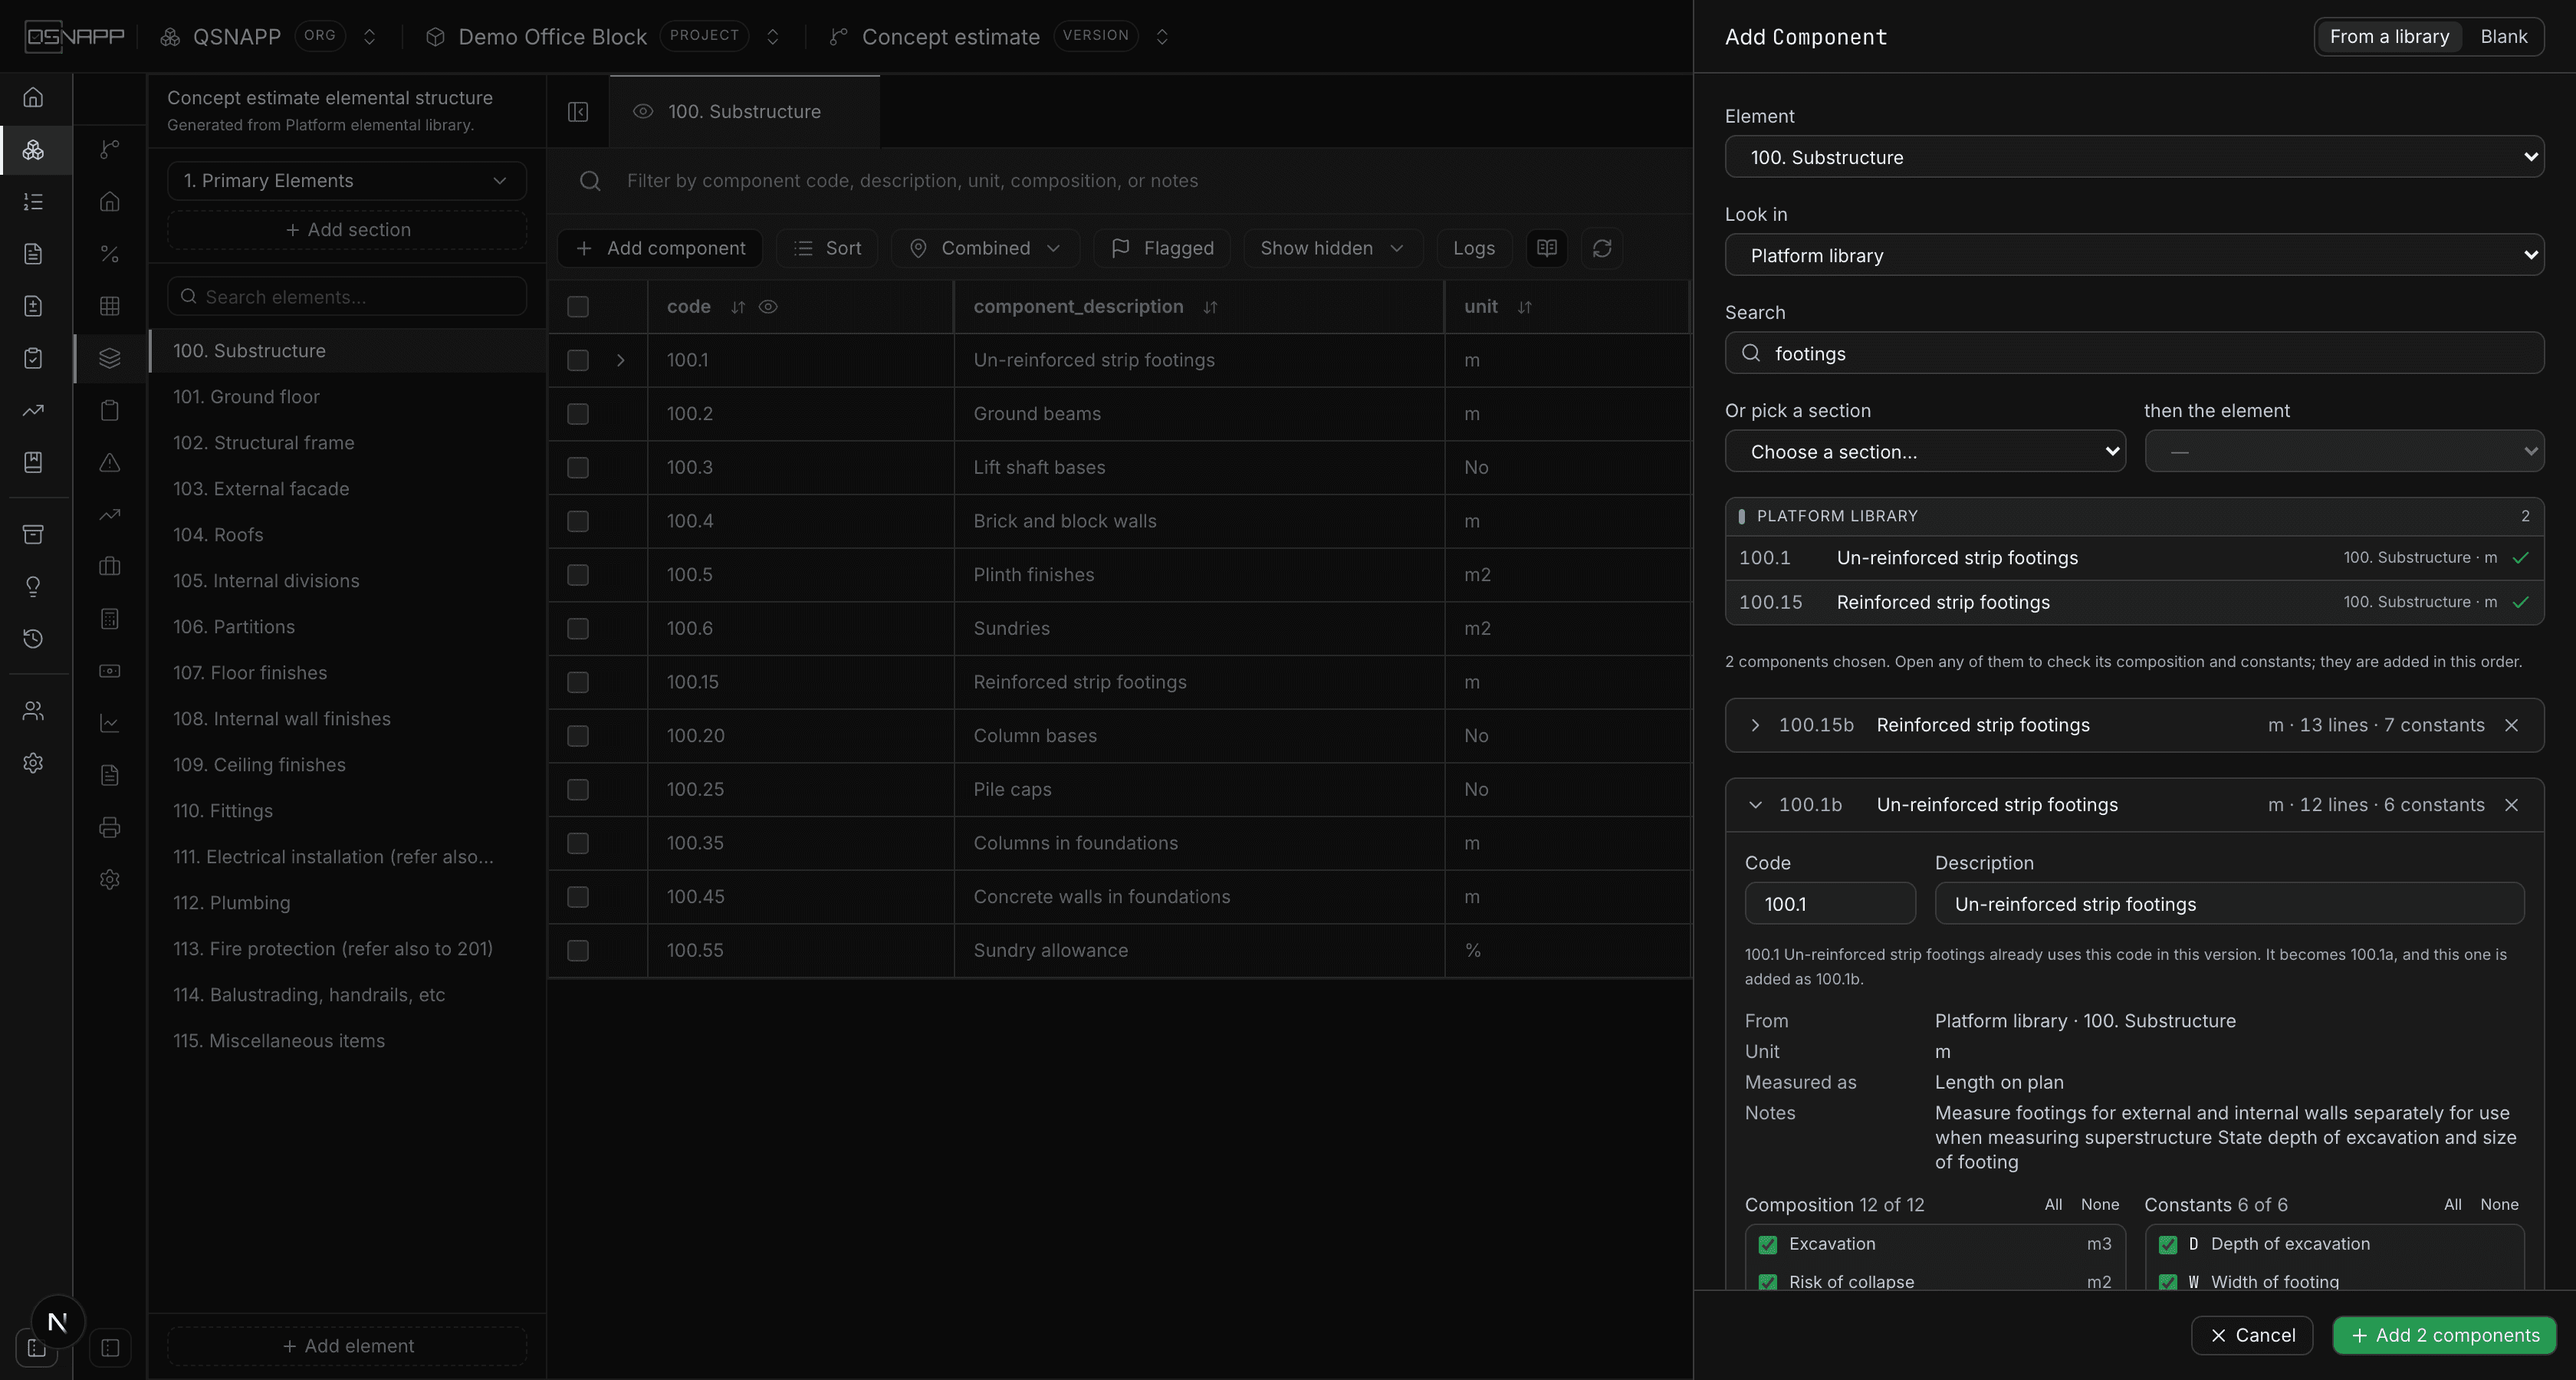Expand the 100.1 table row chevron
This screenshot has height=1380, width=2576.
pos(620,360)
